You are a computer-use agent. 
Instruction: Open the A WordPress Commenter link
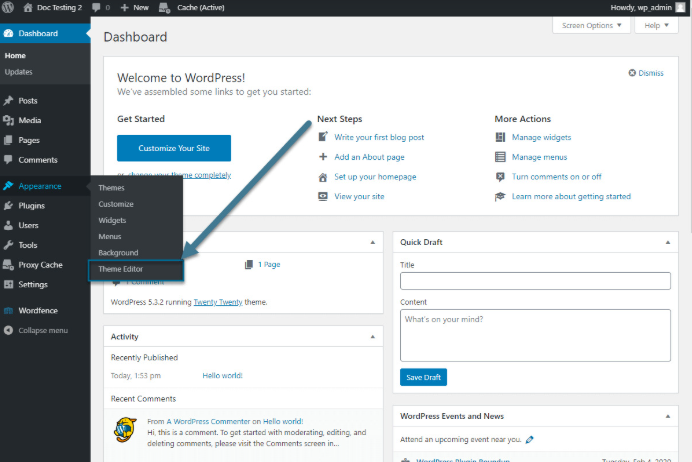[x=208, y=421]
